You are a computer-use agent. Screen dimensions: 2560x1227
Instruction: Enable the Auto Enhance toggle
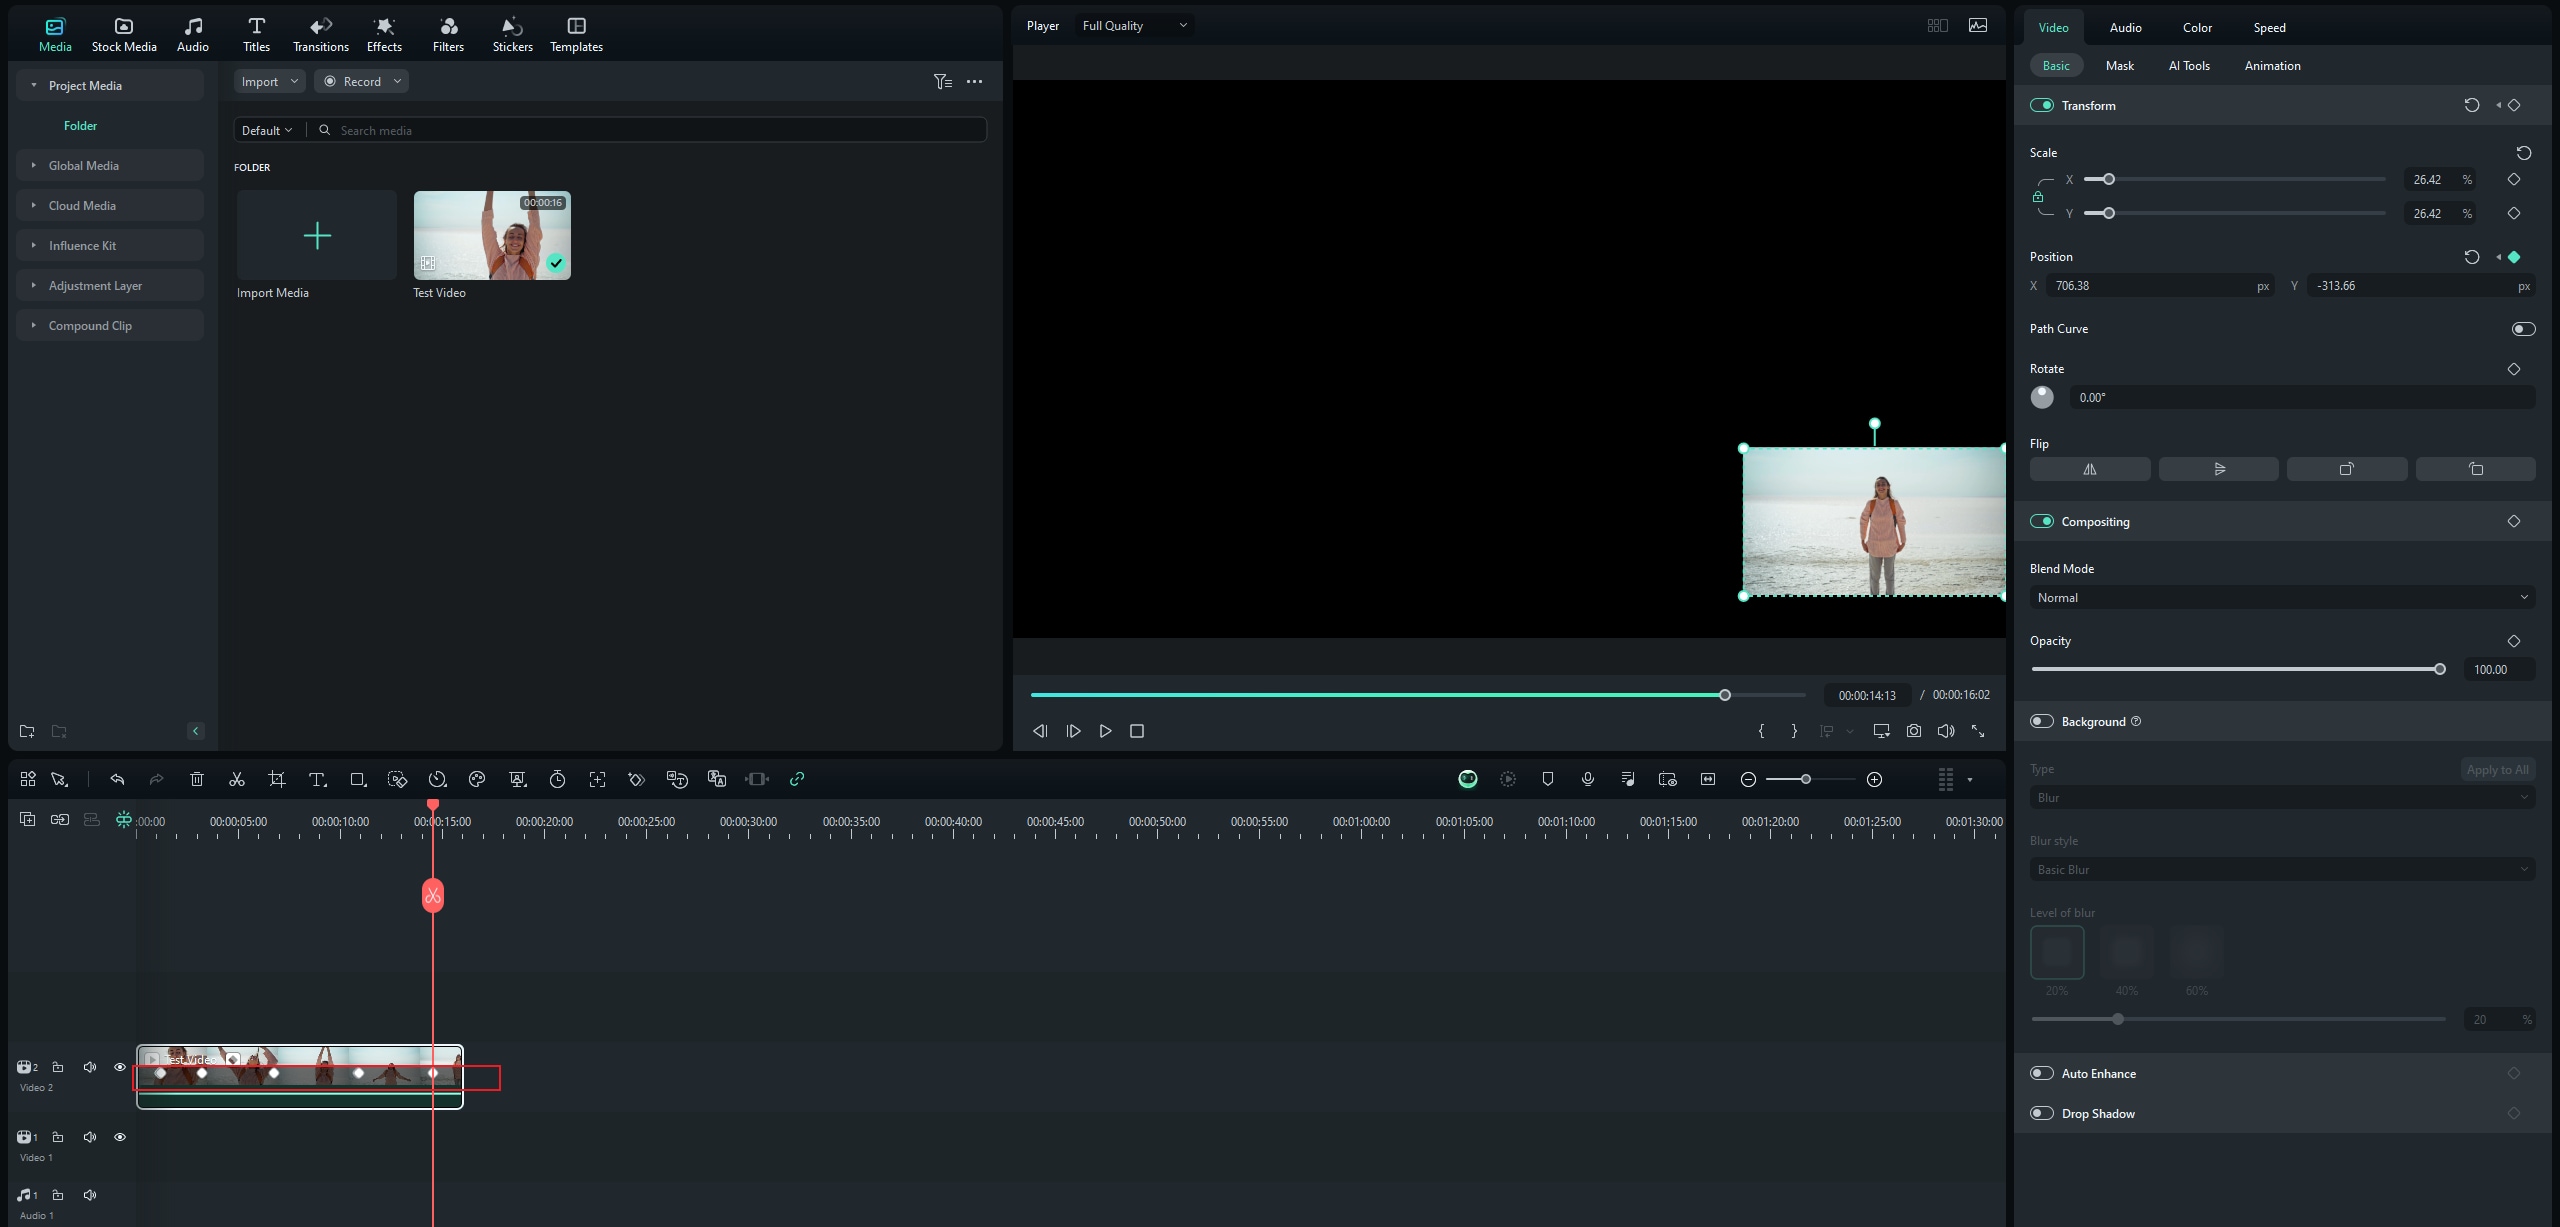pyautogui.click(x=2041, y=1074)
